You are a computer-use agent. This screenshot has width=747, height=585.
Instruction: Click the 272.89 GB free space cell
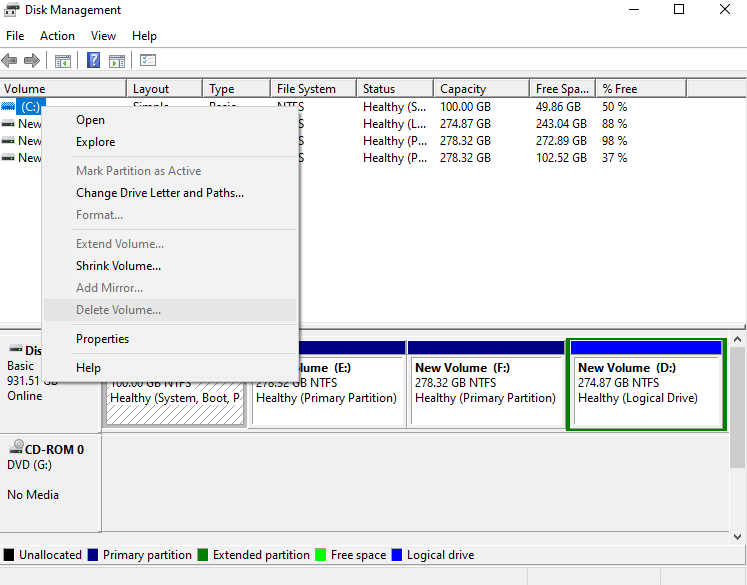point(561,141)
